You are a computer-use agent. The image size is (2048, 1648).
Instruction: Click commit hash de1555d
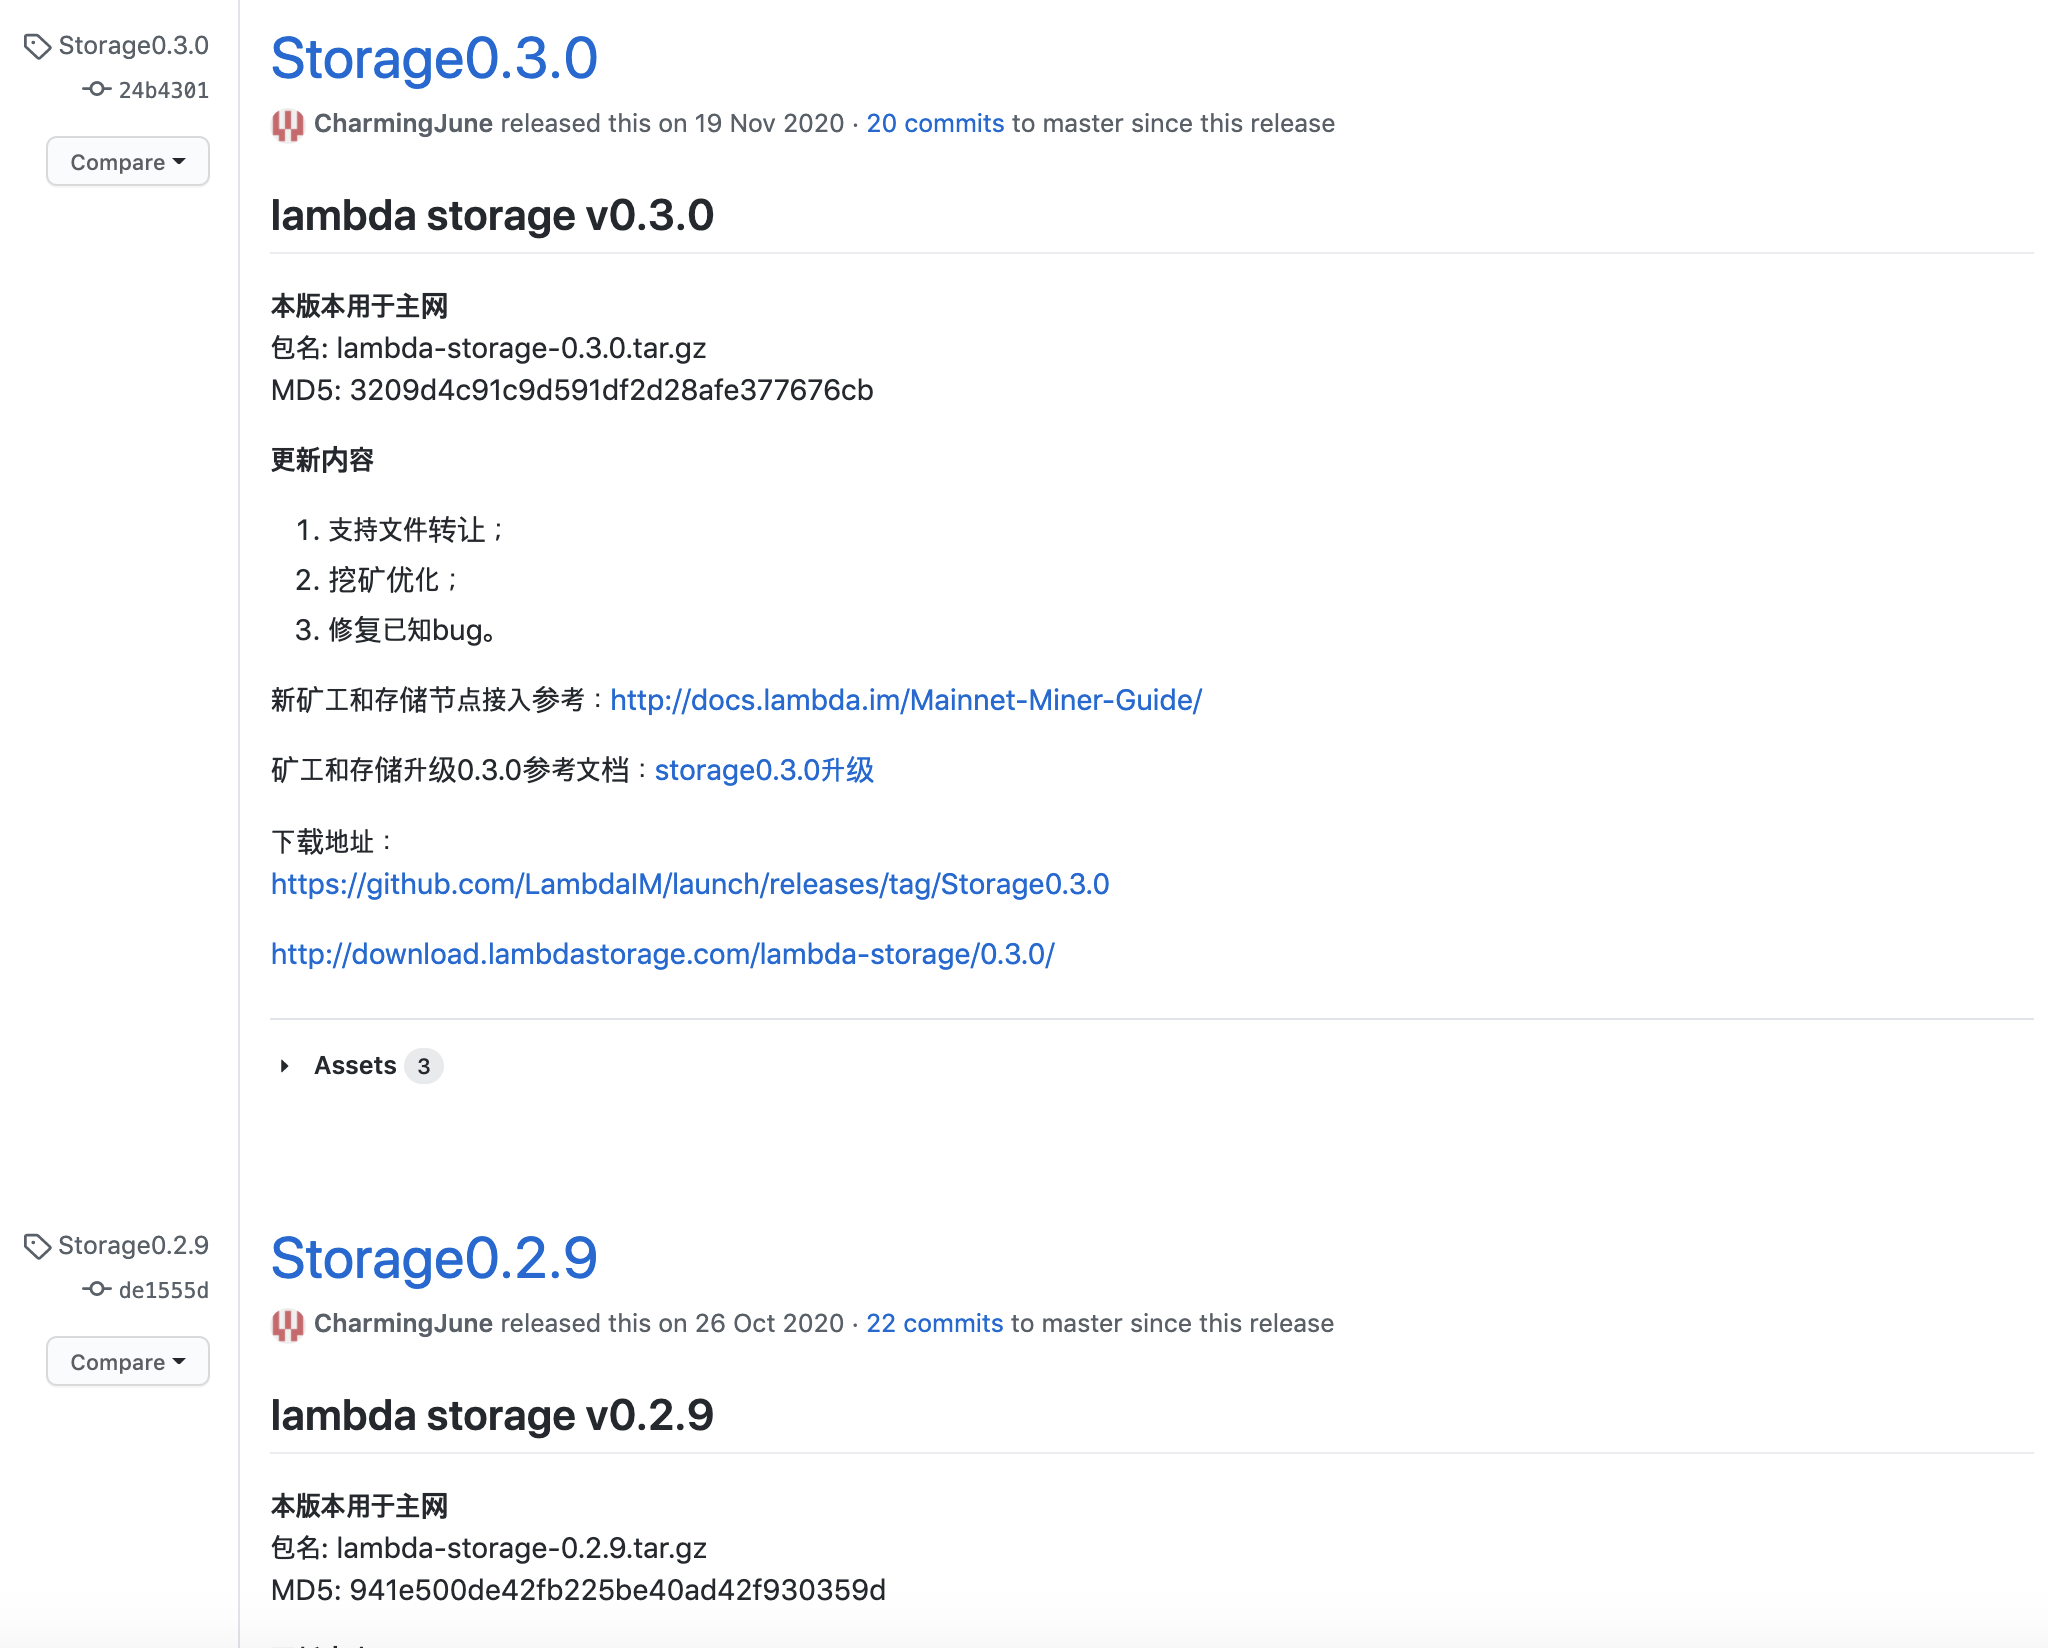[x=163, y=1290]
